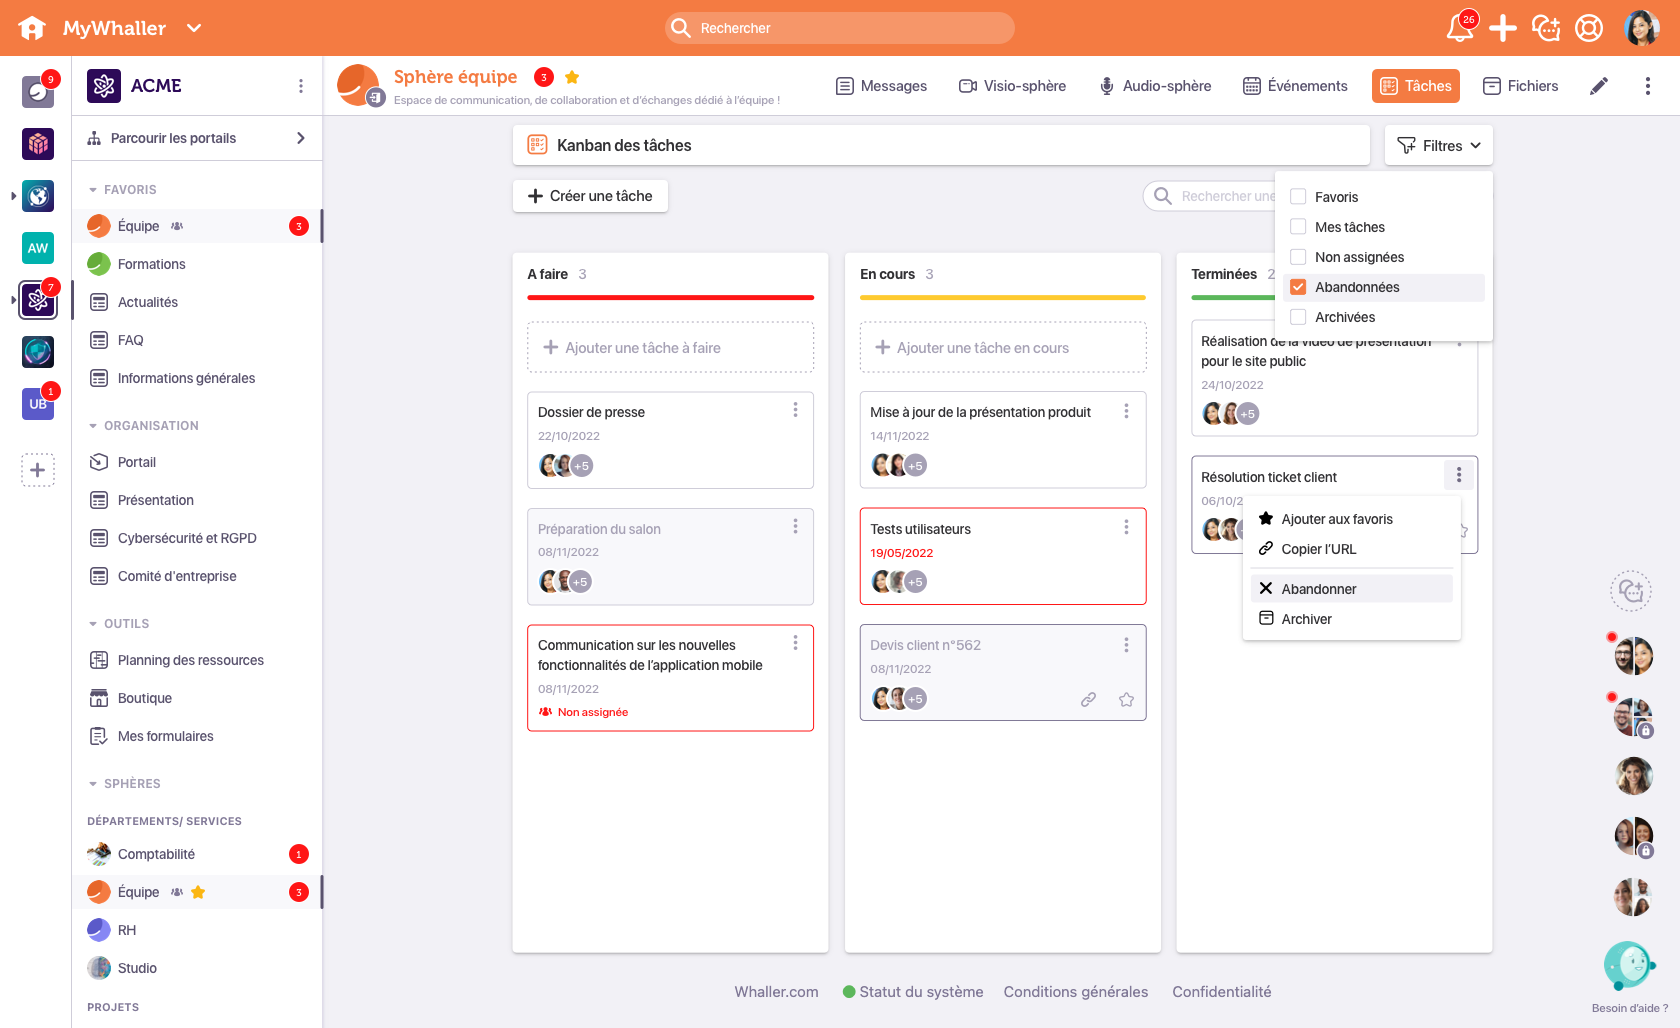The image size is (1680, 1028).
Task: Click Créer une tâche button
Action: tap(590, 196)
